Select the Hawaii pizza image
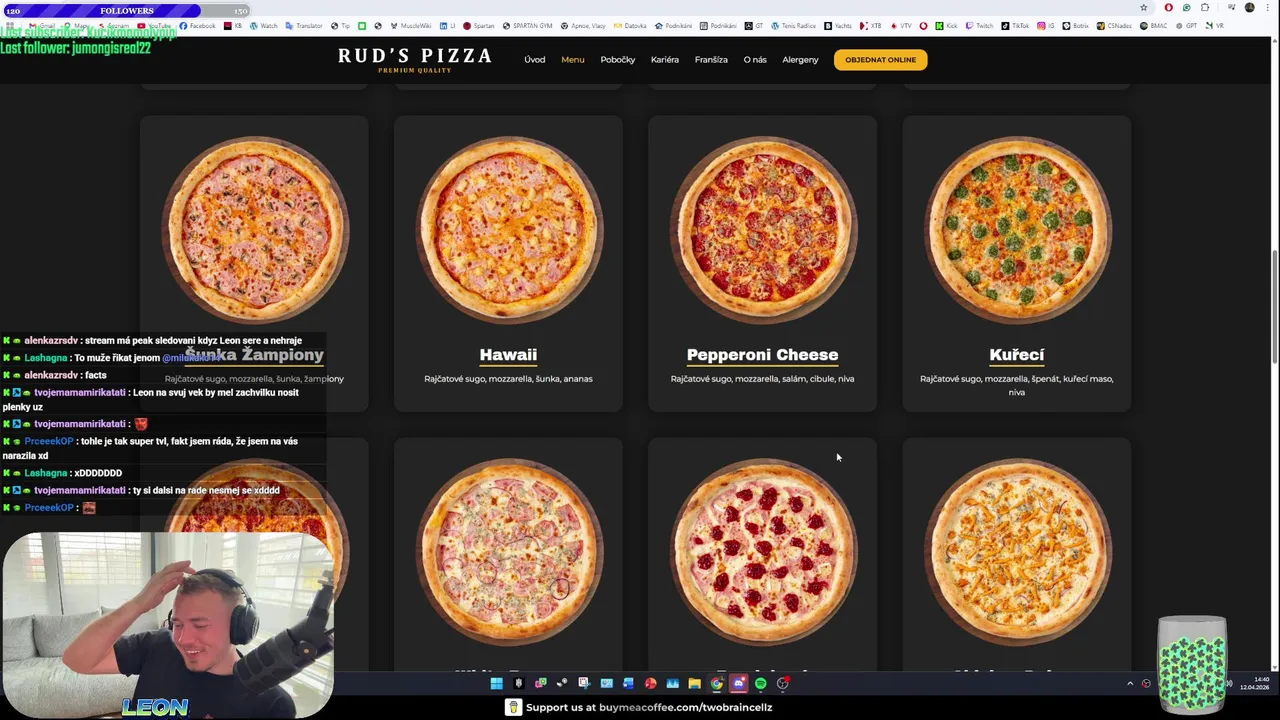1280x720 pixels. [x=508, y=230]
